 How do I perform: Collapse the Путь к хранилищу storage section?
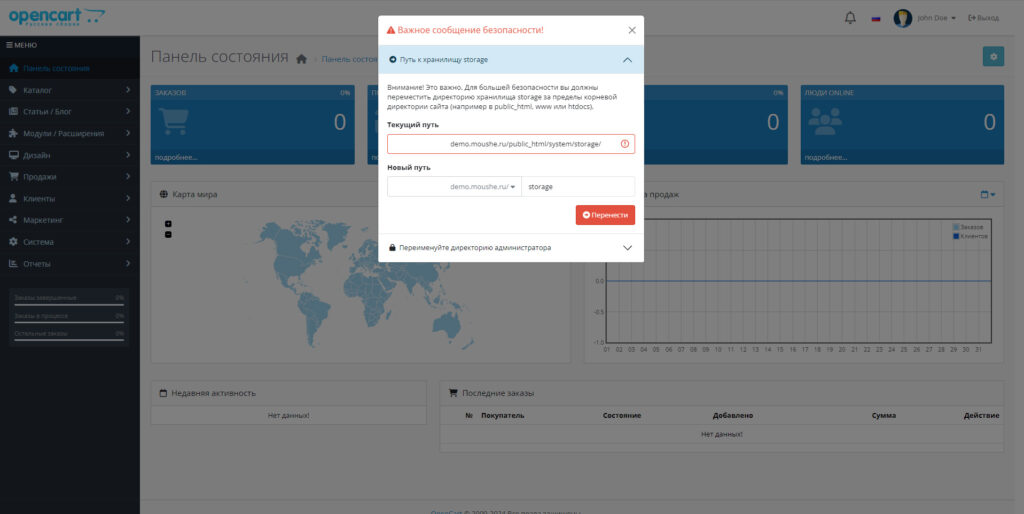tap(511, 59)
